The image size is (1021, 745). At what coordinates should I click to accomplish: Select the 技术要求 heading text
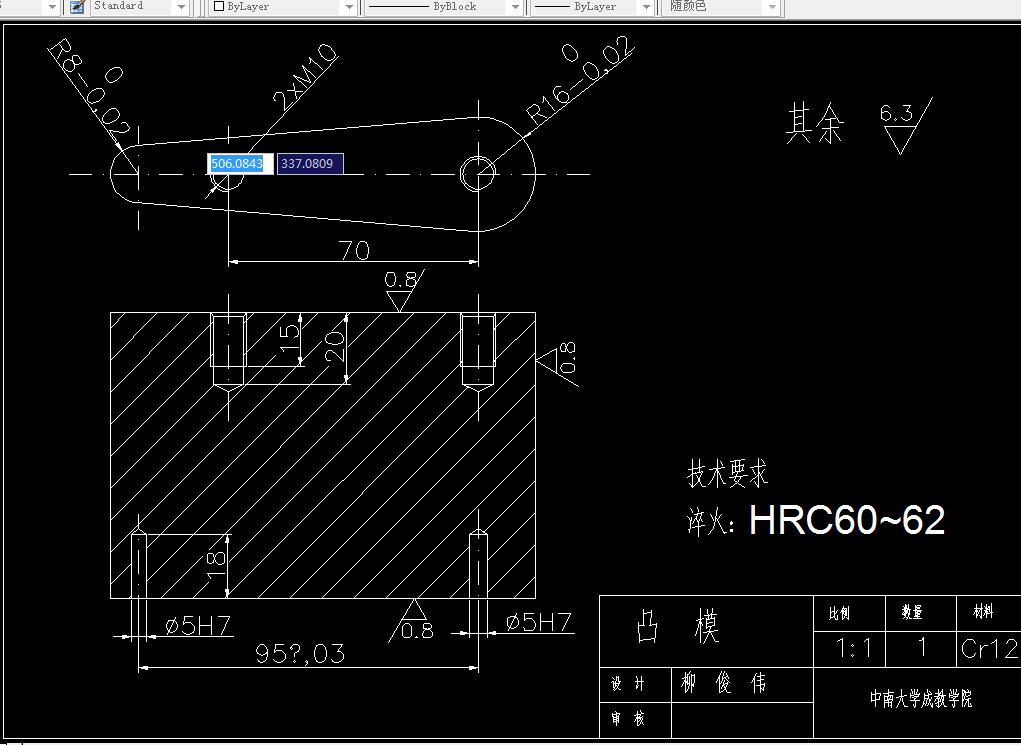tap(727, 473)
